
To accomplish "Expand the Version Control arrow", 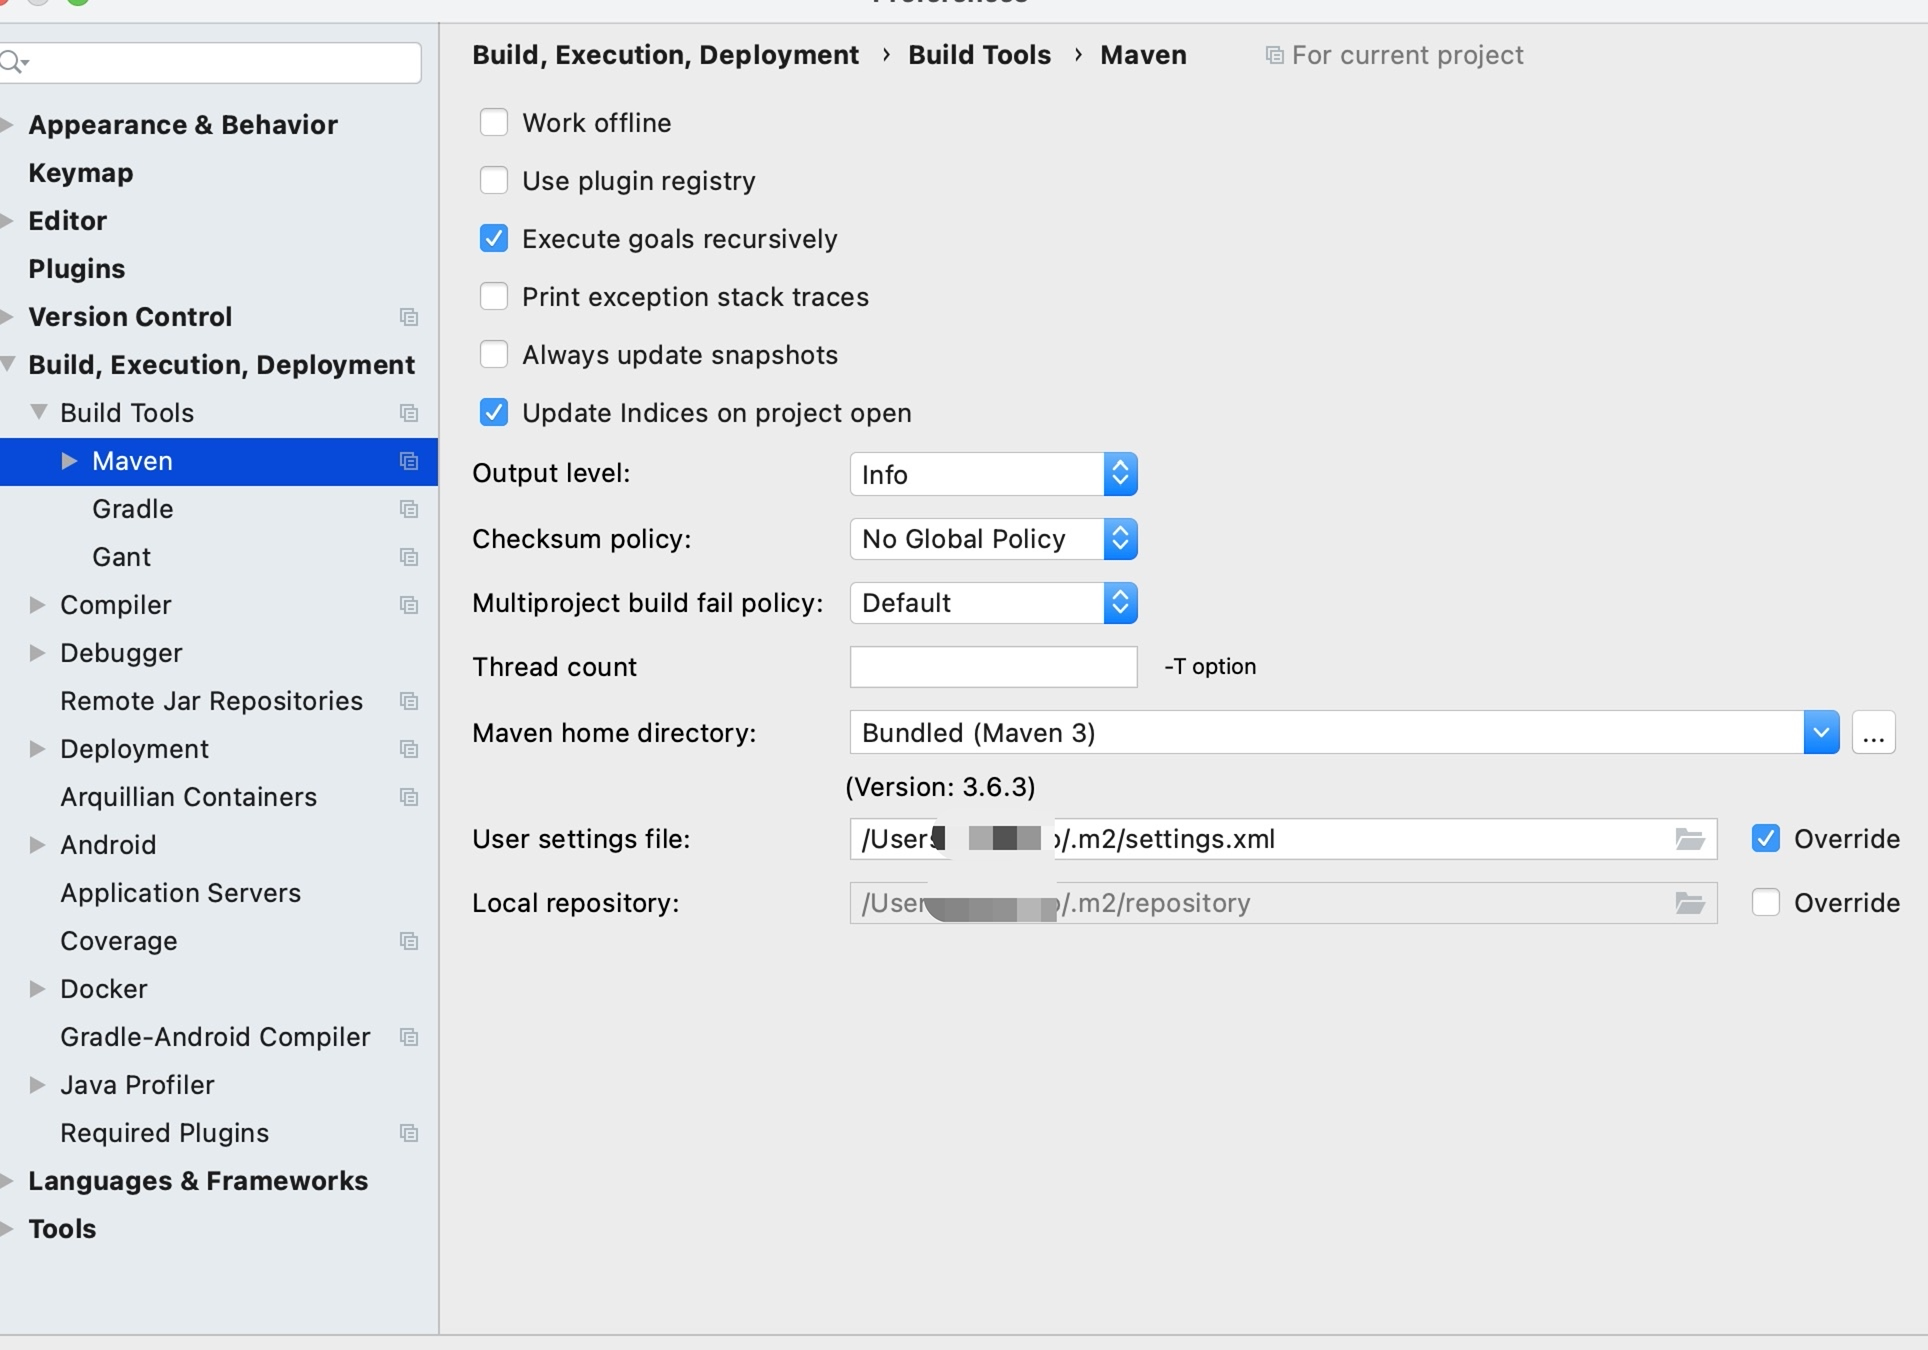I will (x=8, y=317).
